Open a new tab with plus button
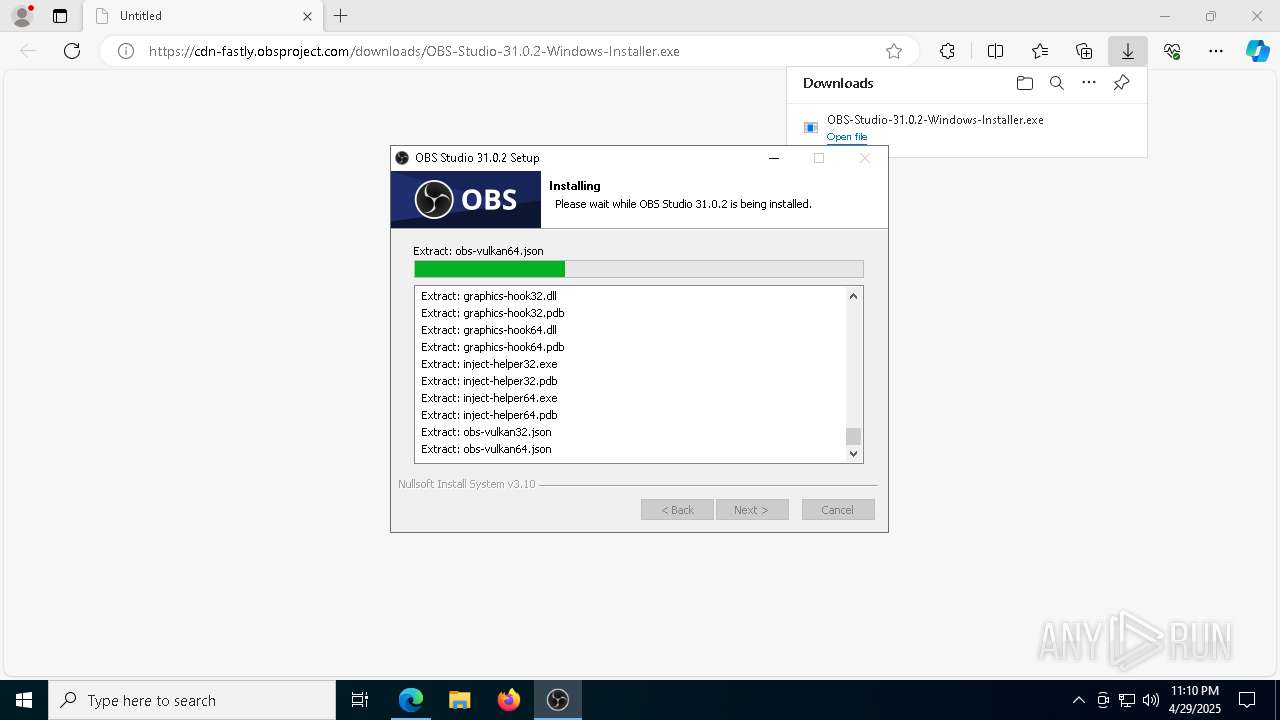Image resolution: width=1280 pixels, height=720 pixels. coord(341,16)
